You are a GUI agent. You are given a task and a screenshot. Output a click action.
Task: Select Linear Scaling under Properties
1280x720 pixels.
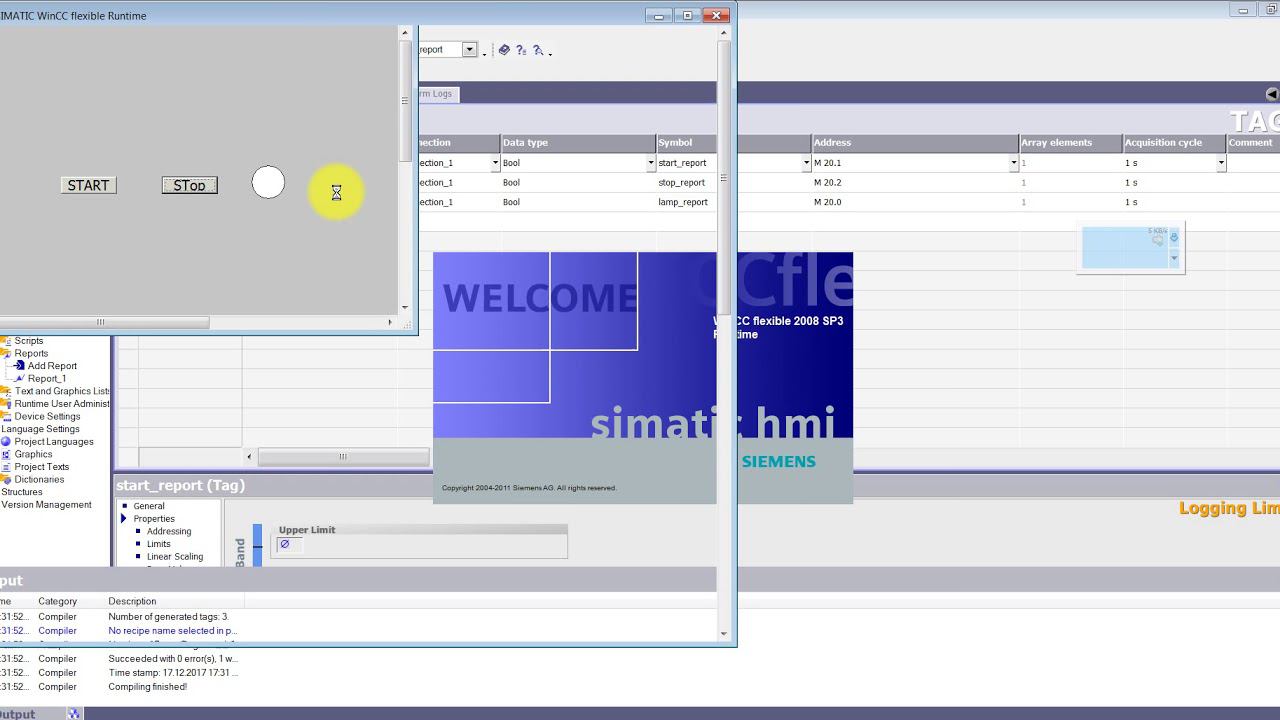click(x=175, y=557)
